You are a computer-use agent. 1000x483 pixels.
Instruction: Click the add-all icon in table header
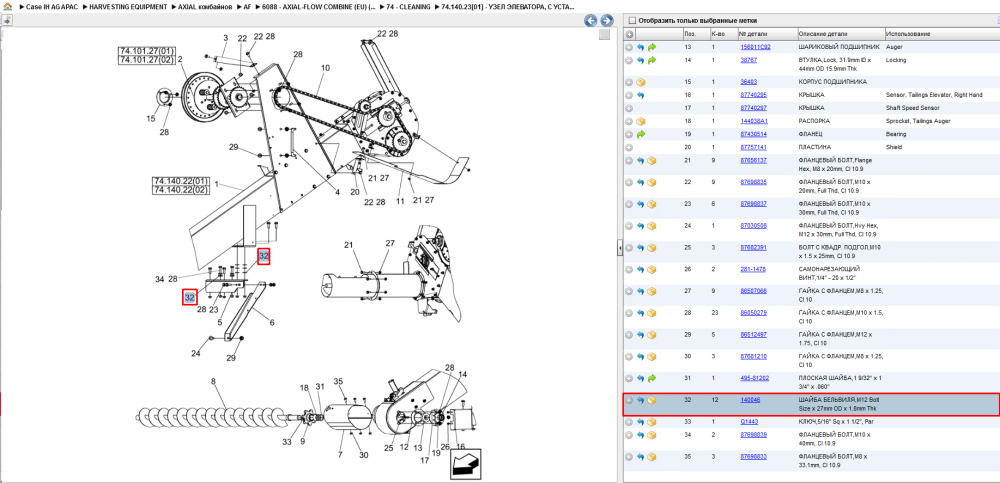pyautogui.click(x=629, y=34)
